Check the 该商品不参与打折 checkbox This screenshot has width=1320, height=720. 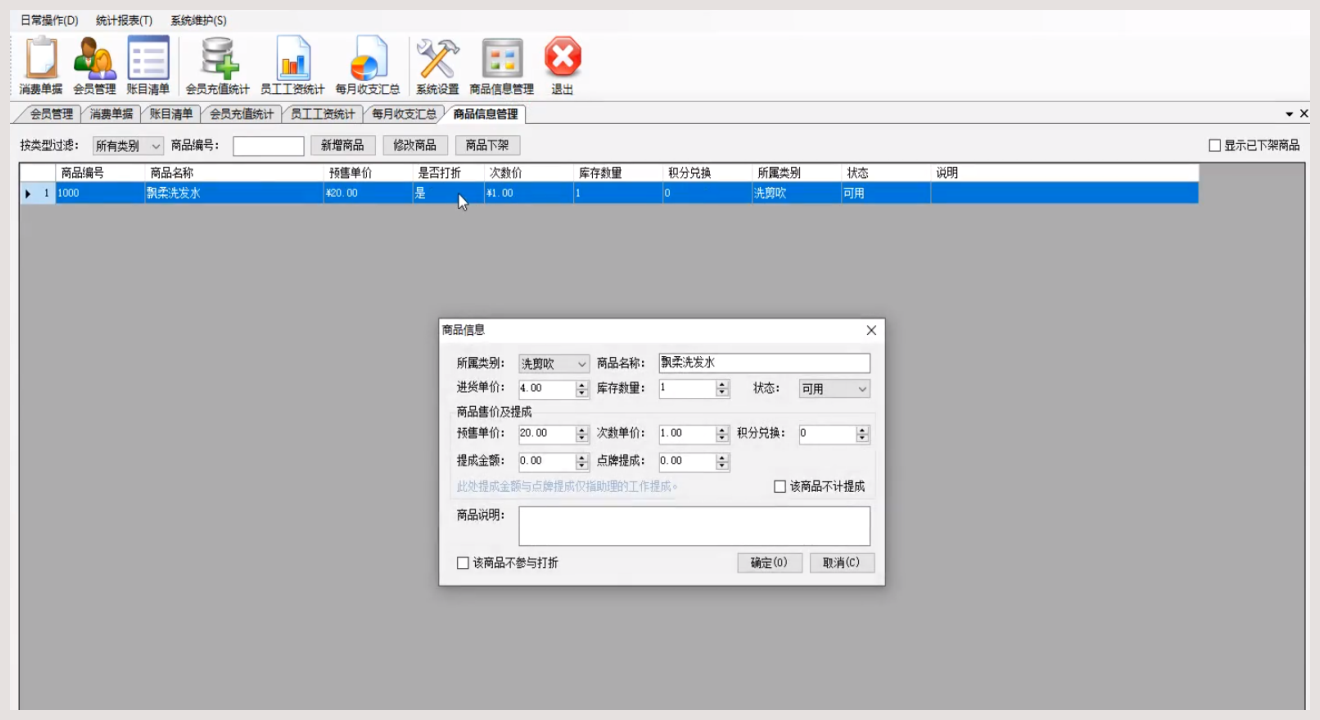pyautogui.click(x=463, y=563)
